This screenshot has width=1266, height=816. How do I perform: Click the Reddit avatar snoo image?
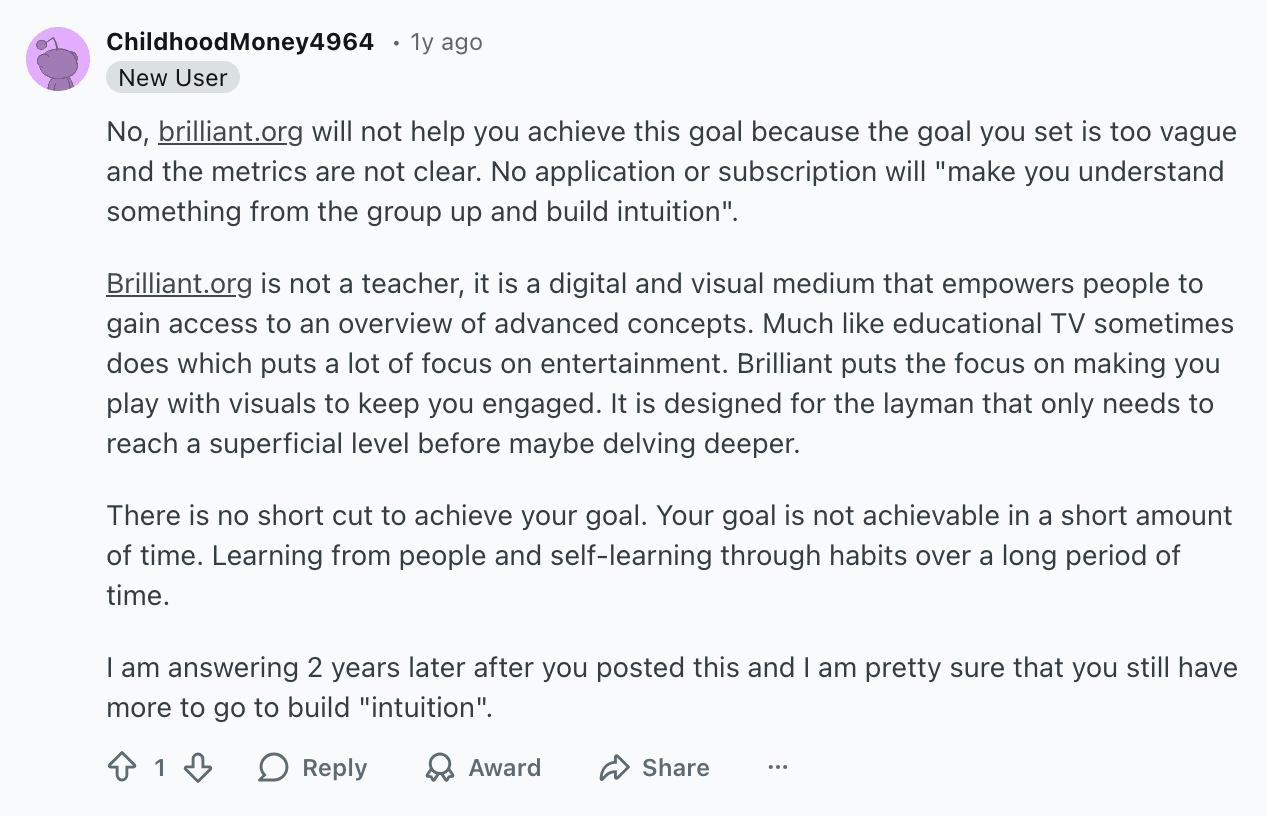tap(57, 59)
